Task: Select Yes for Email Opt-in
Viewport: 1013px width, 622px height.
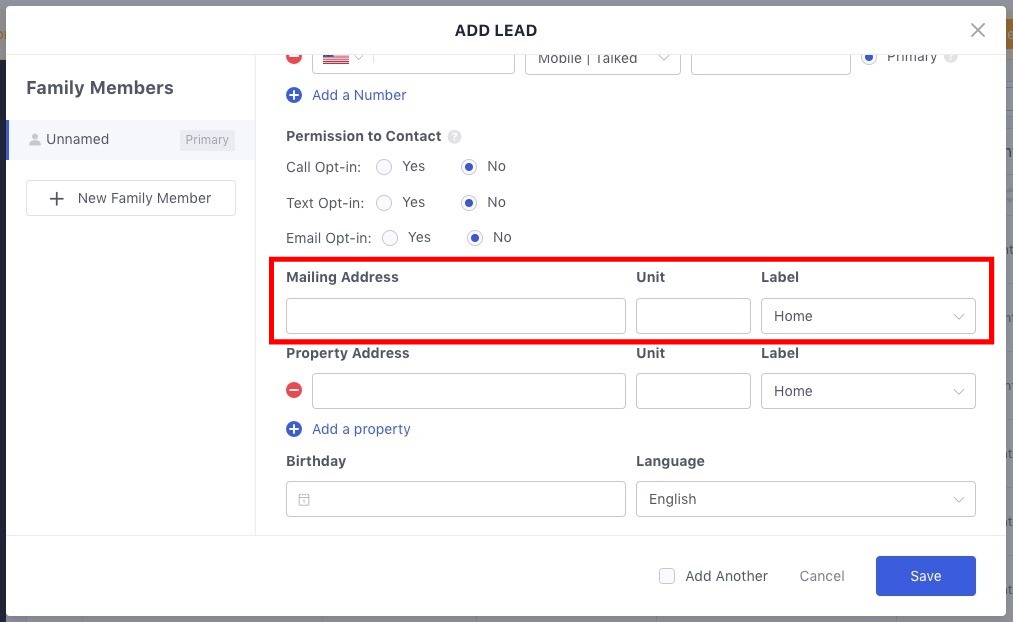Action: [x=390, y=238]
